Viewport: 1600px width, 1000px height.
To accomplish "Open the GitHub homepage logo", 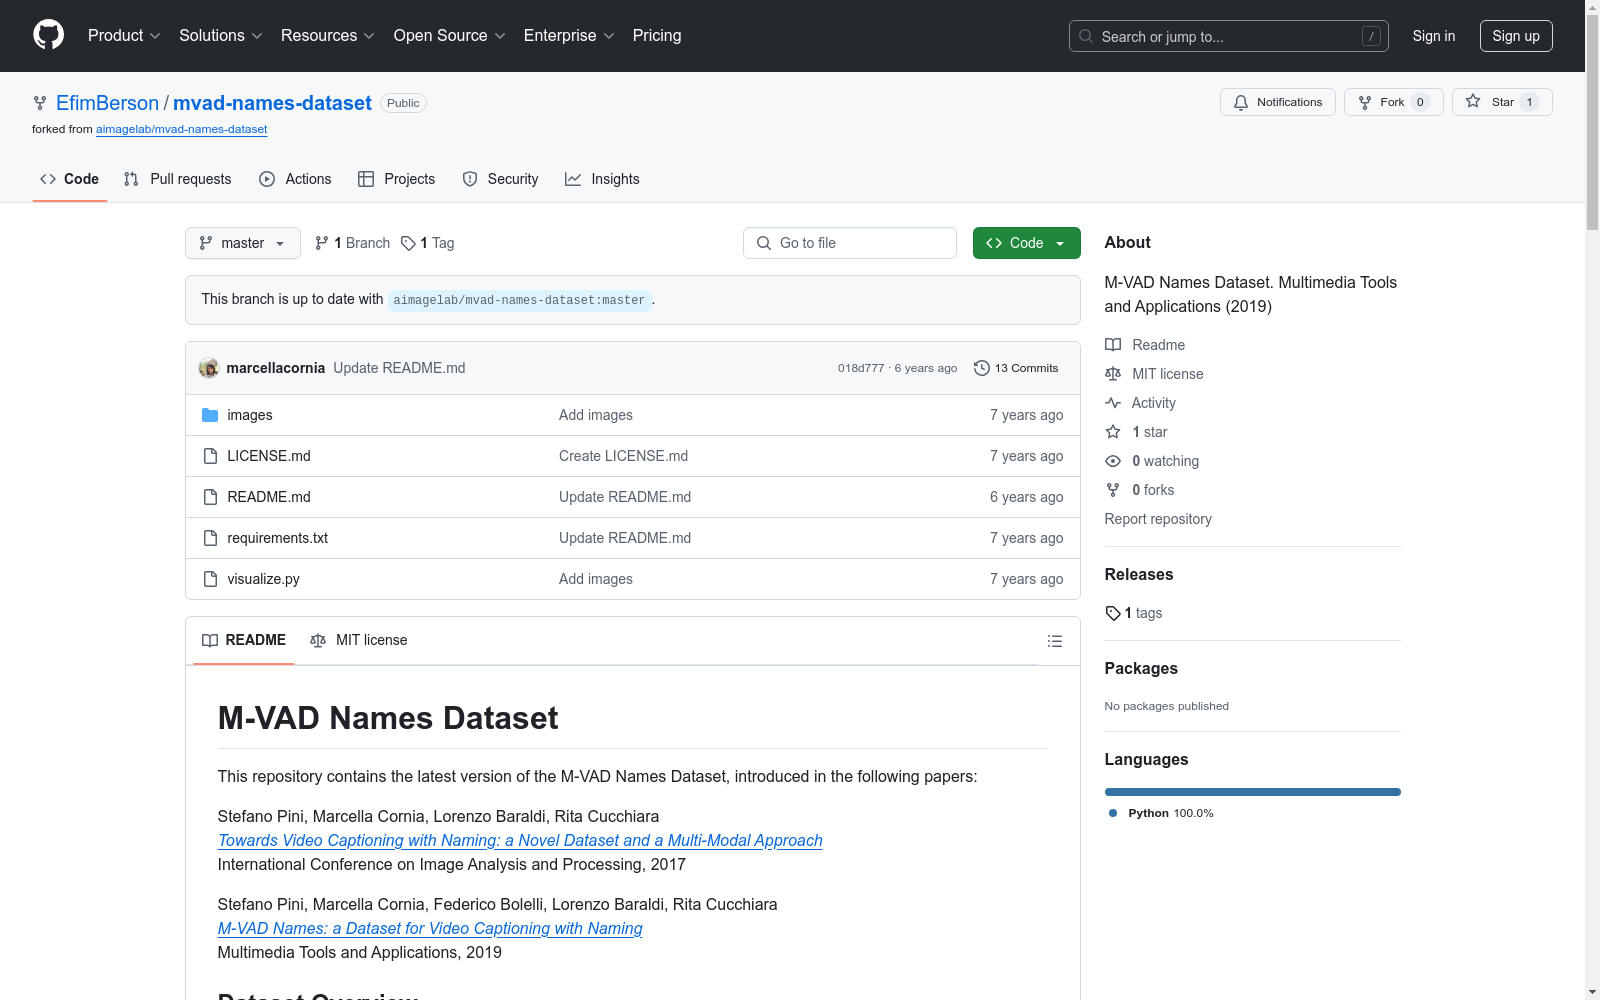I will pyautogui.click(x=48, y=35).
